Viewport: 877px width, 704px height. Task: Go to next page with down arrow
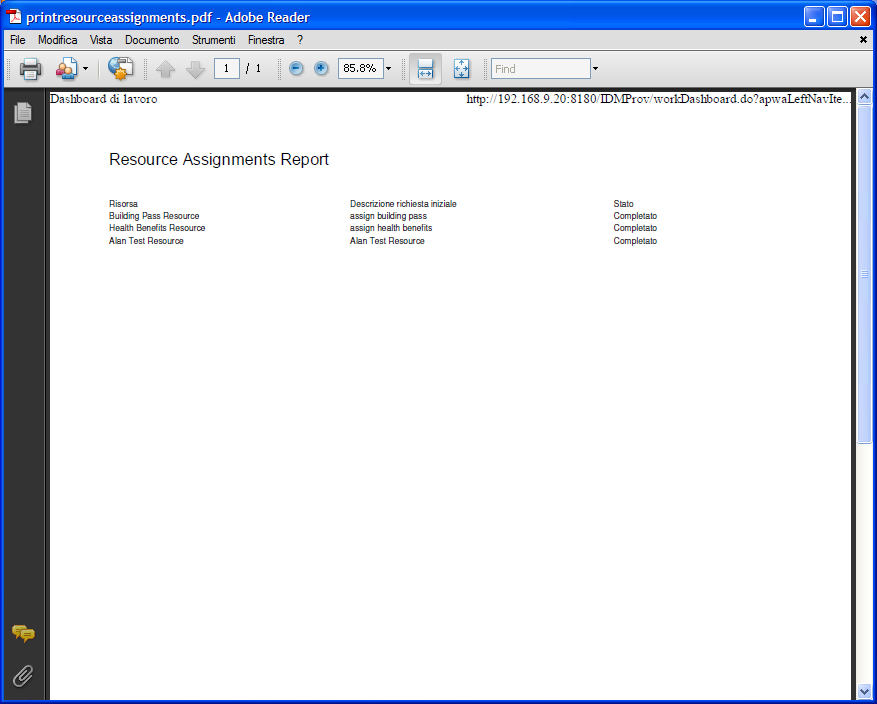(195, 69)
